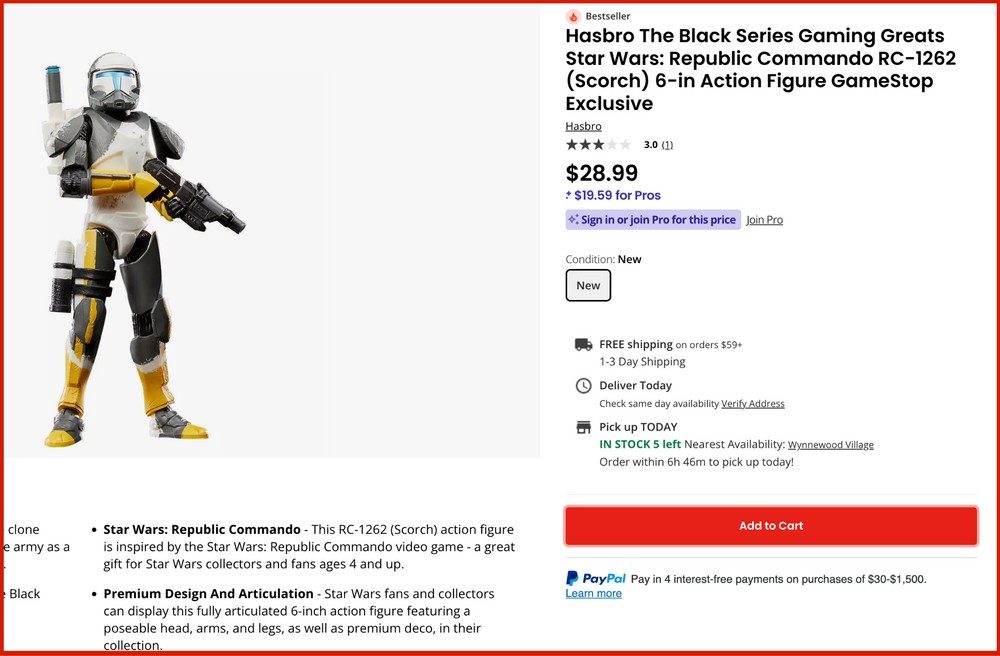Click the Pick up TODAY storefront icon

click(x=583, y=427)
